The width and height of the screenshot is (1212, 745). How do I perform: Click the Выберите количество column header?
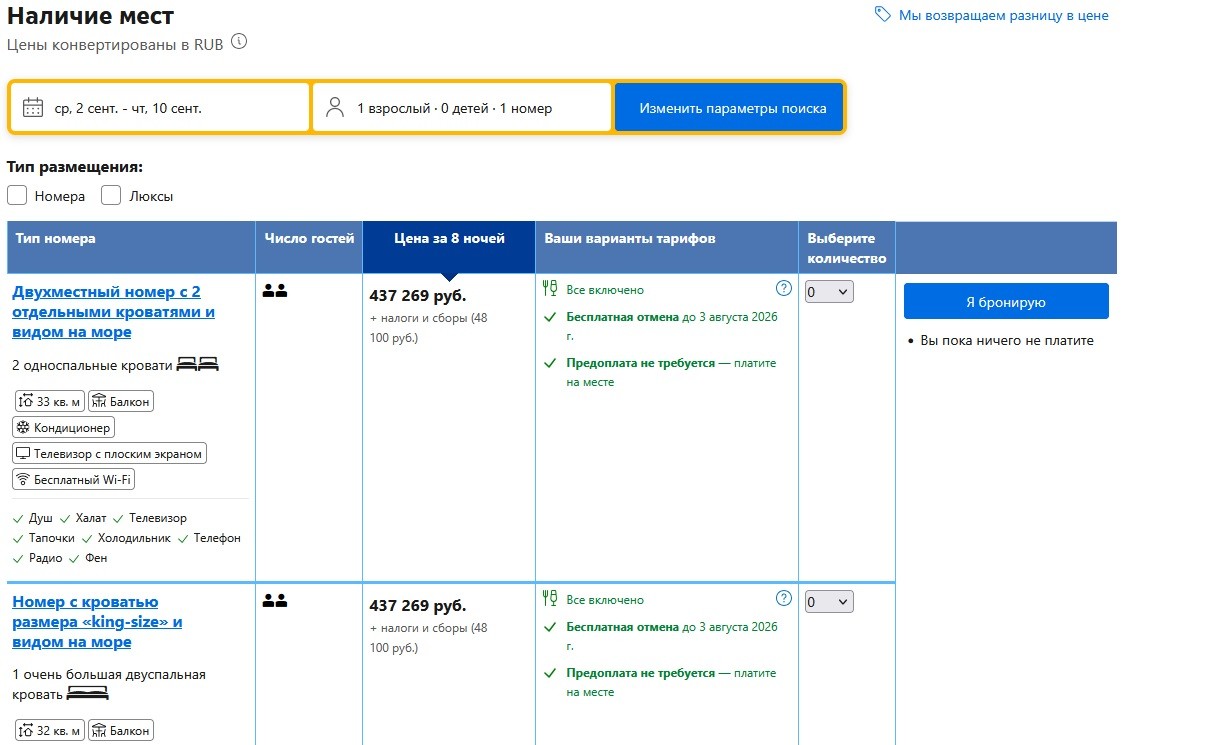(847, 248)
